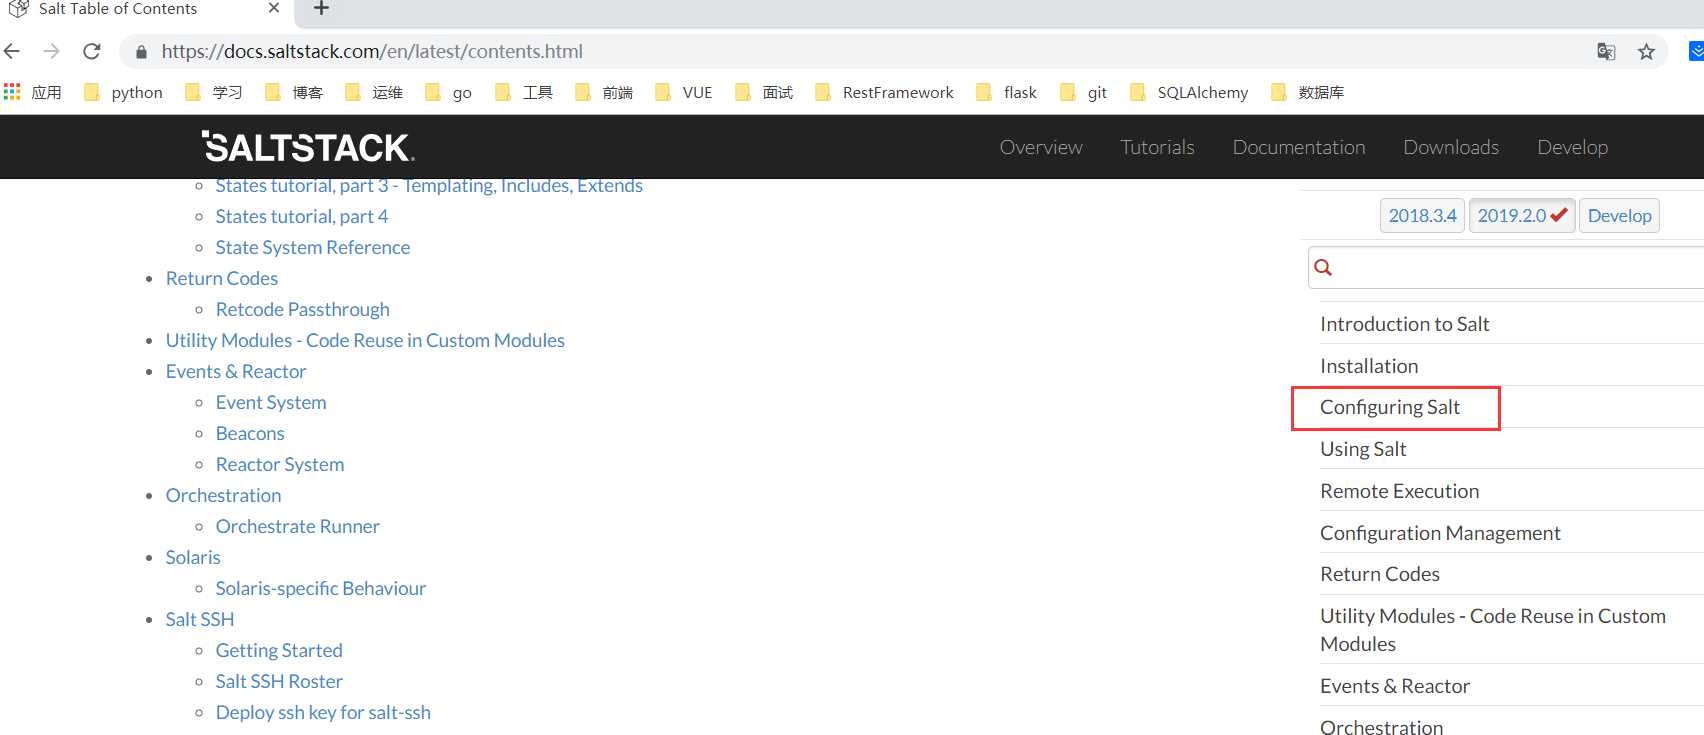Open the SQLAlchemy bookmark folder
The height and width of the screenshot is (735, 1704).
click(1189, 92)
